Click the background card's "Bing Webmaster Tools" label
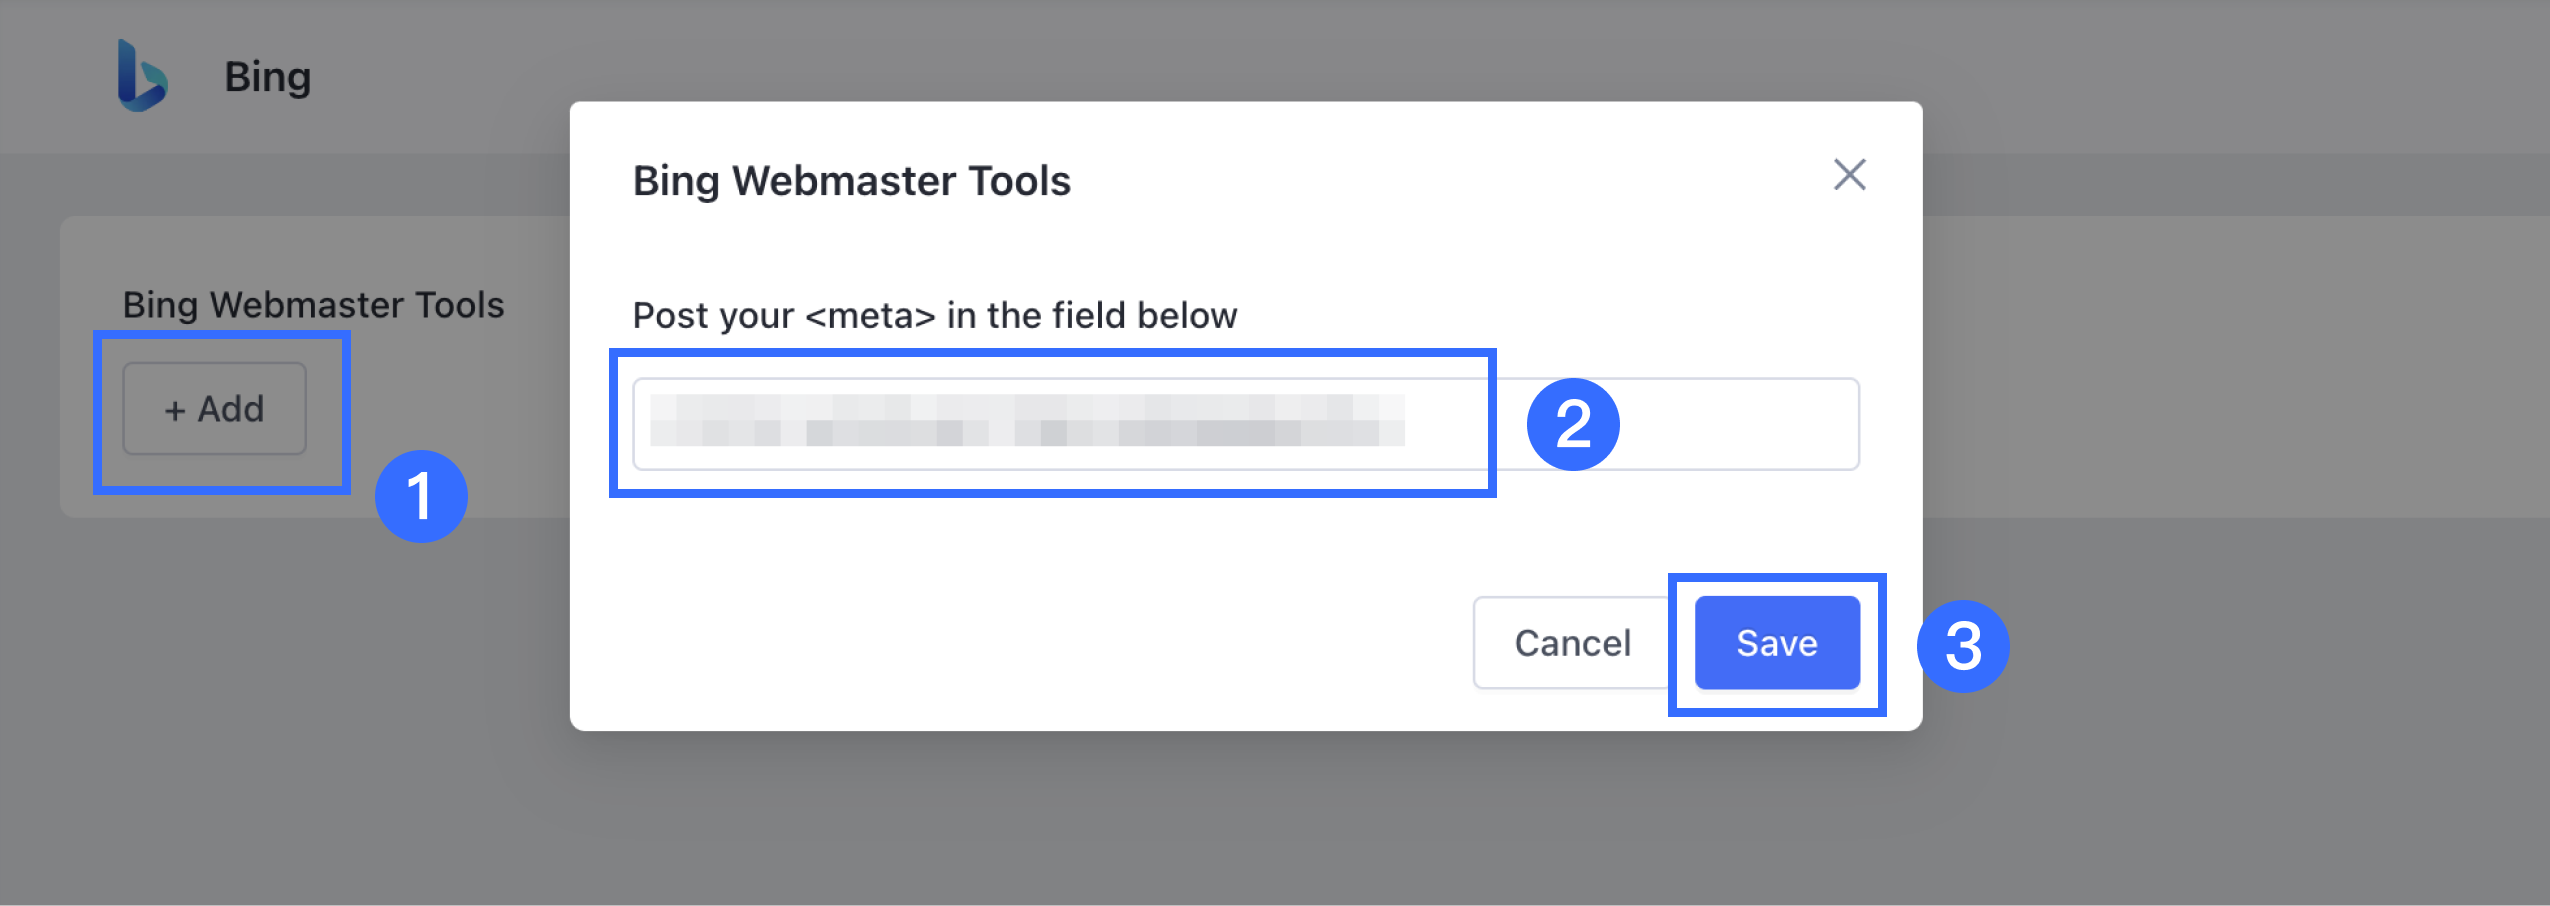 point(313,305)
